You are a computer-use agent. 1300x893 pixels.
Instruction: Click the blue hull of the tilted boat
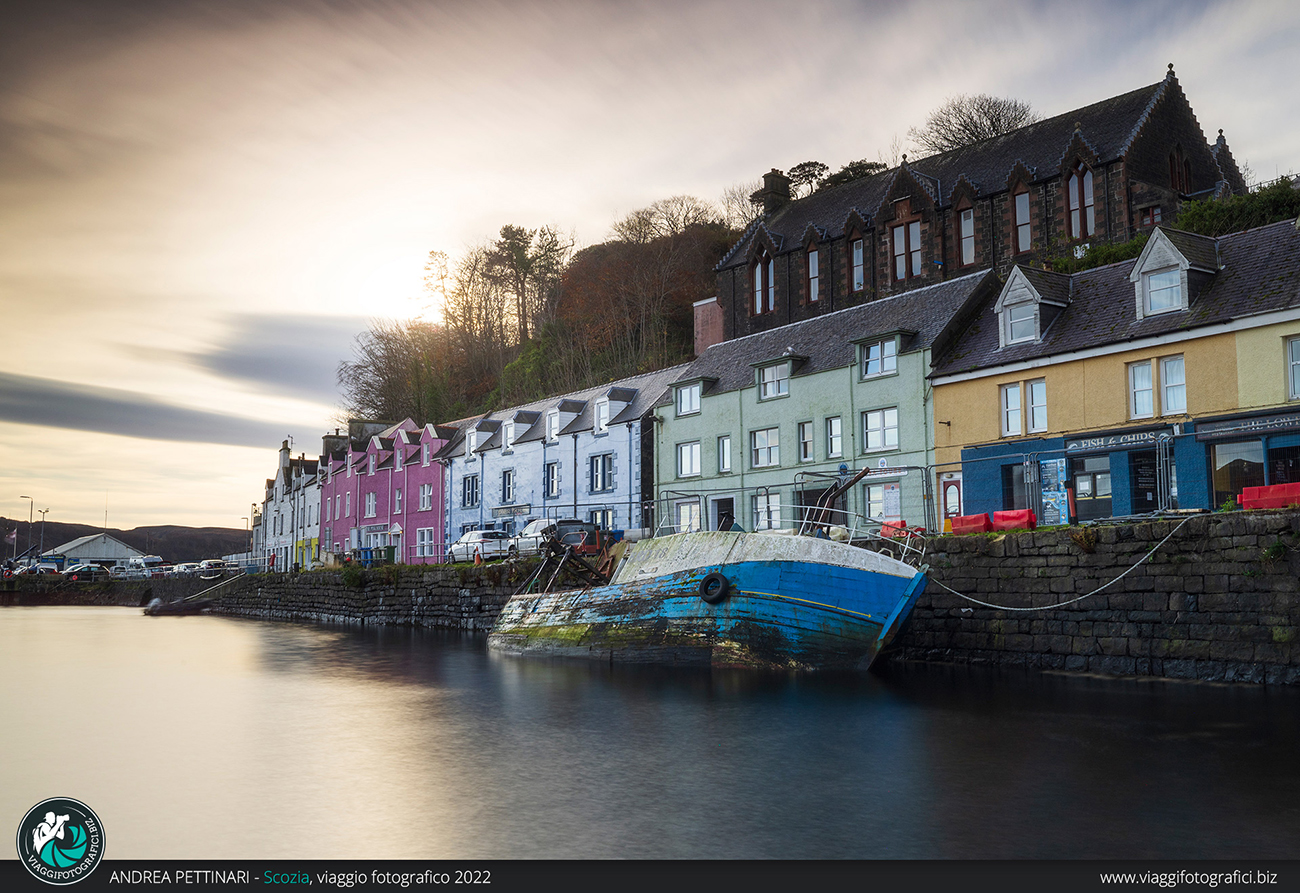coord(800,610)
